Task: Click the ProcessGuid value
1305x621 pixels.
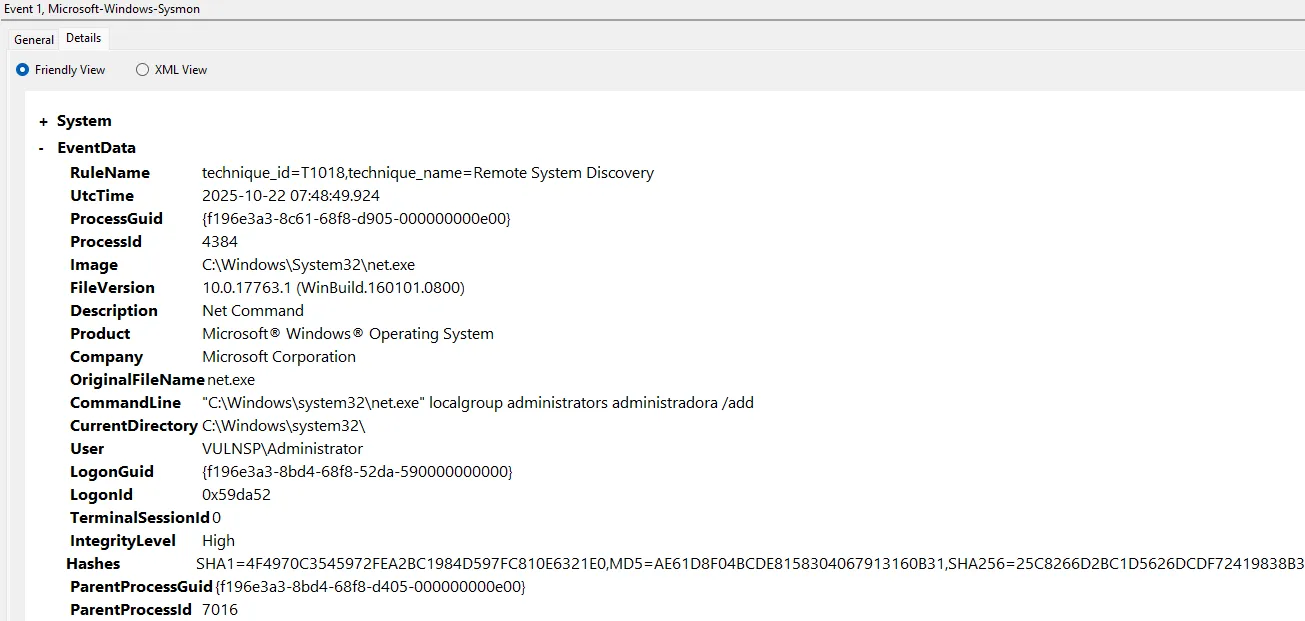Action: [356, 219]
